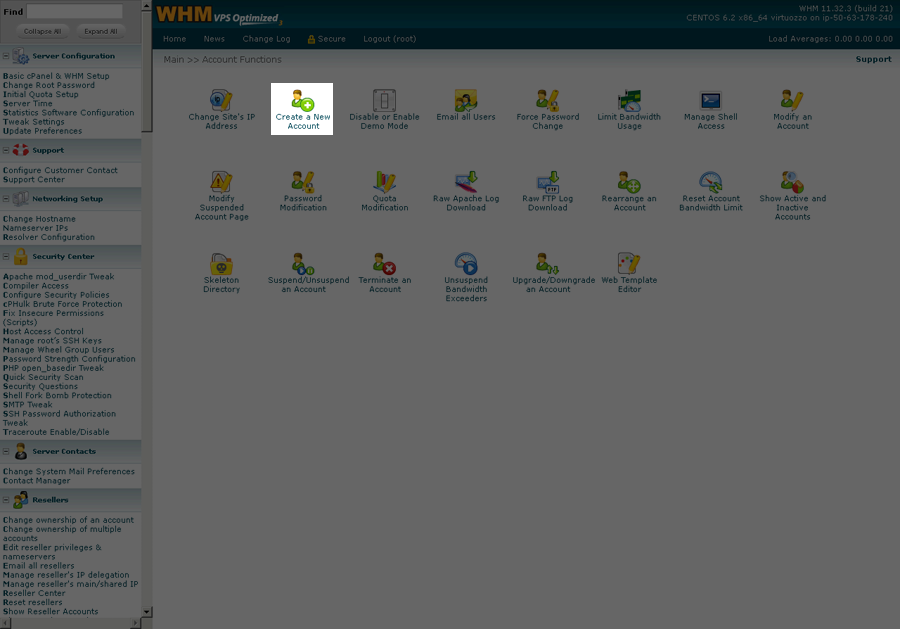Screen dimensions: 900x629
Task: Click the Collapse All button
Action: tap(42, 32)
